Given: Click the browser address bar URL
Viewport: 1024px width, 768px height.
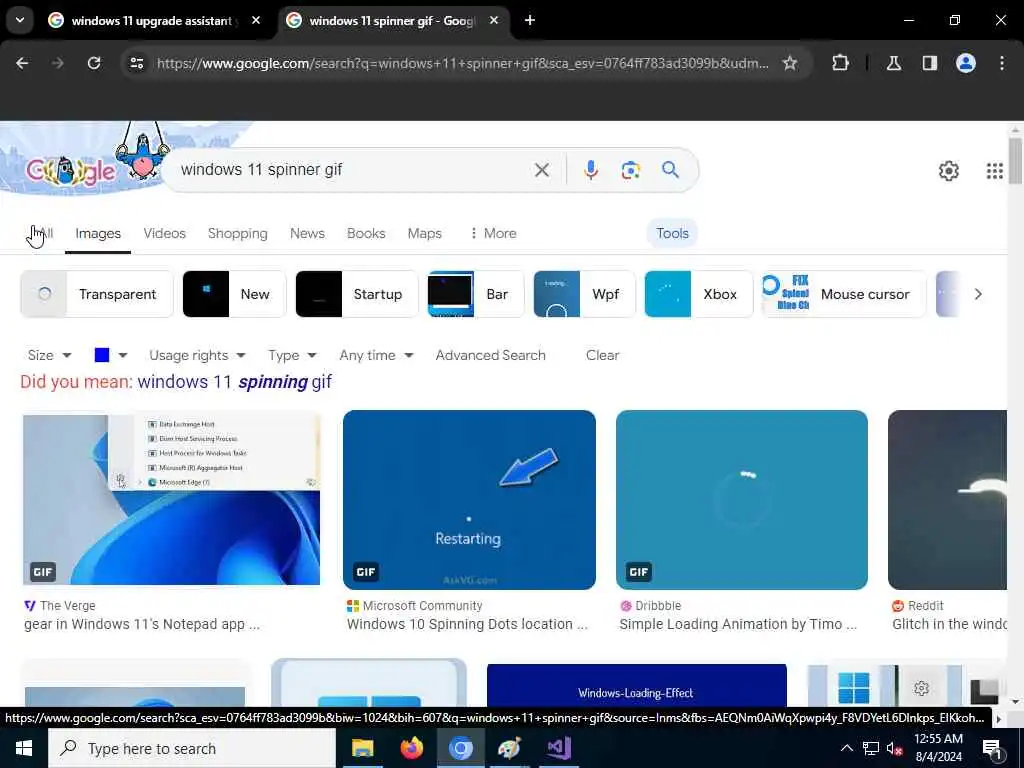Looking at the screenshot, I should (x=462, y=63).
